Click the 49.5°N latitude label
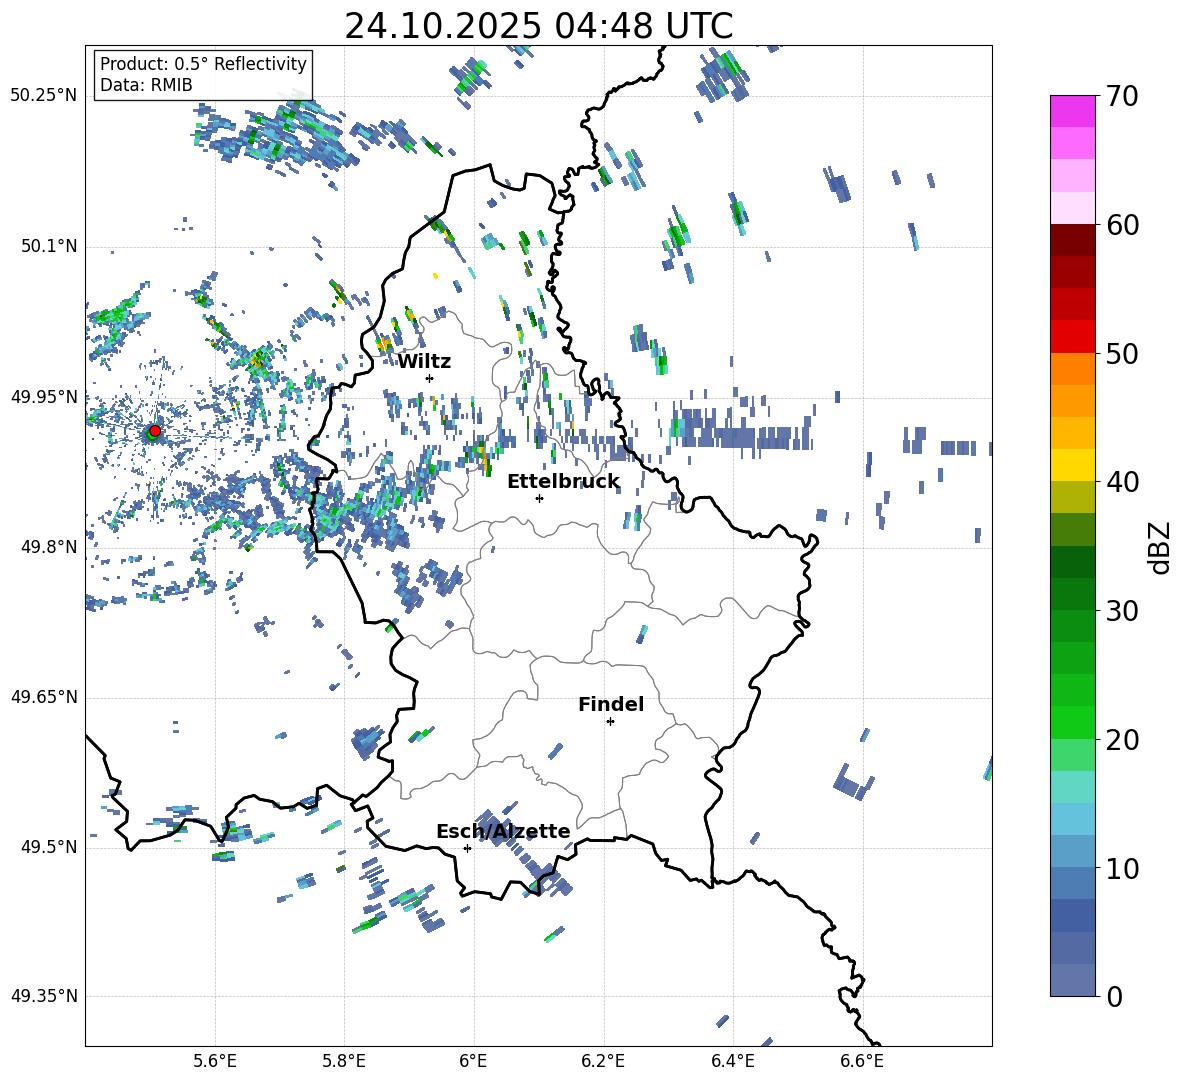 click(x=48, y=846)
